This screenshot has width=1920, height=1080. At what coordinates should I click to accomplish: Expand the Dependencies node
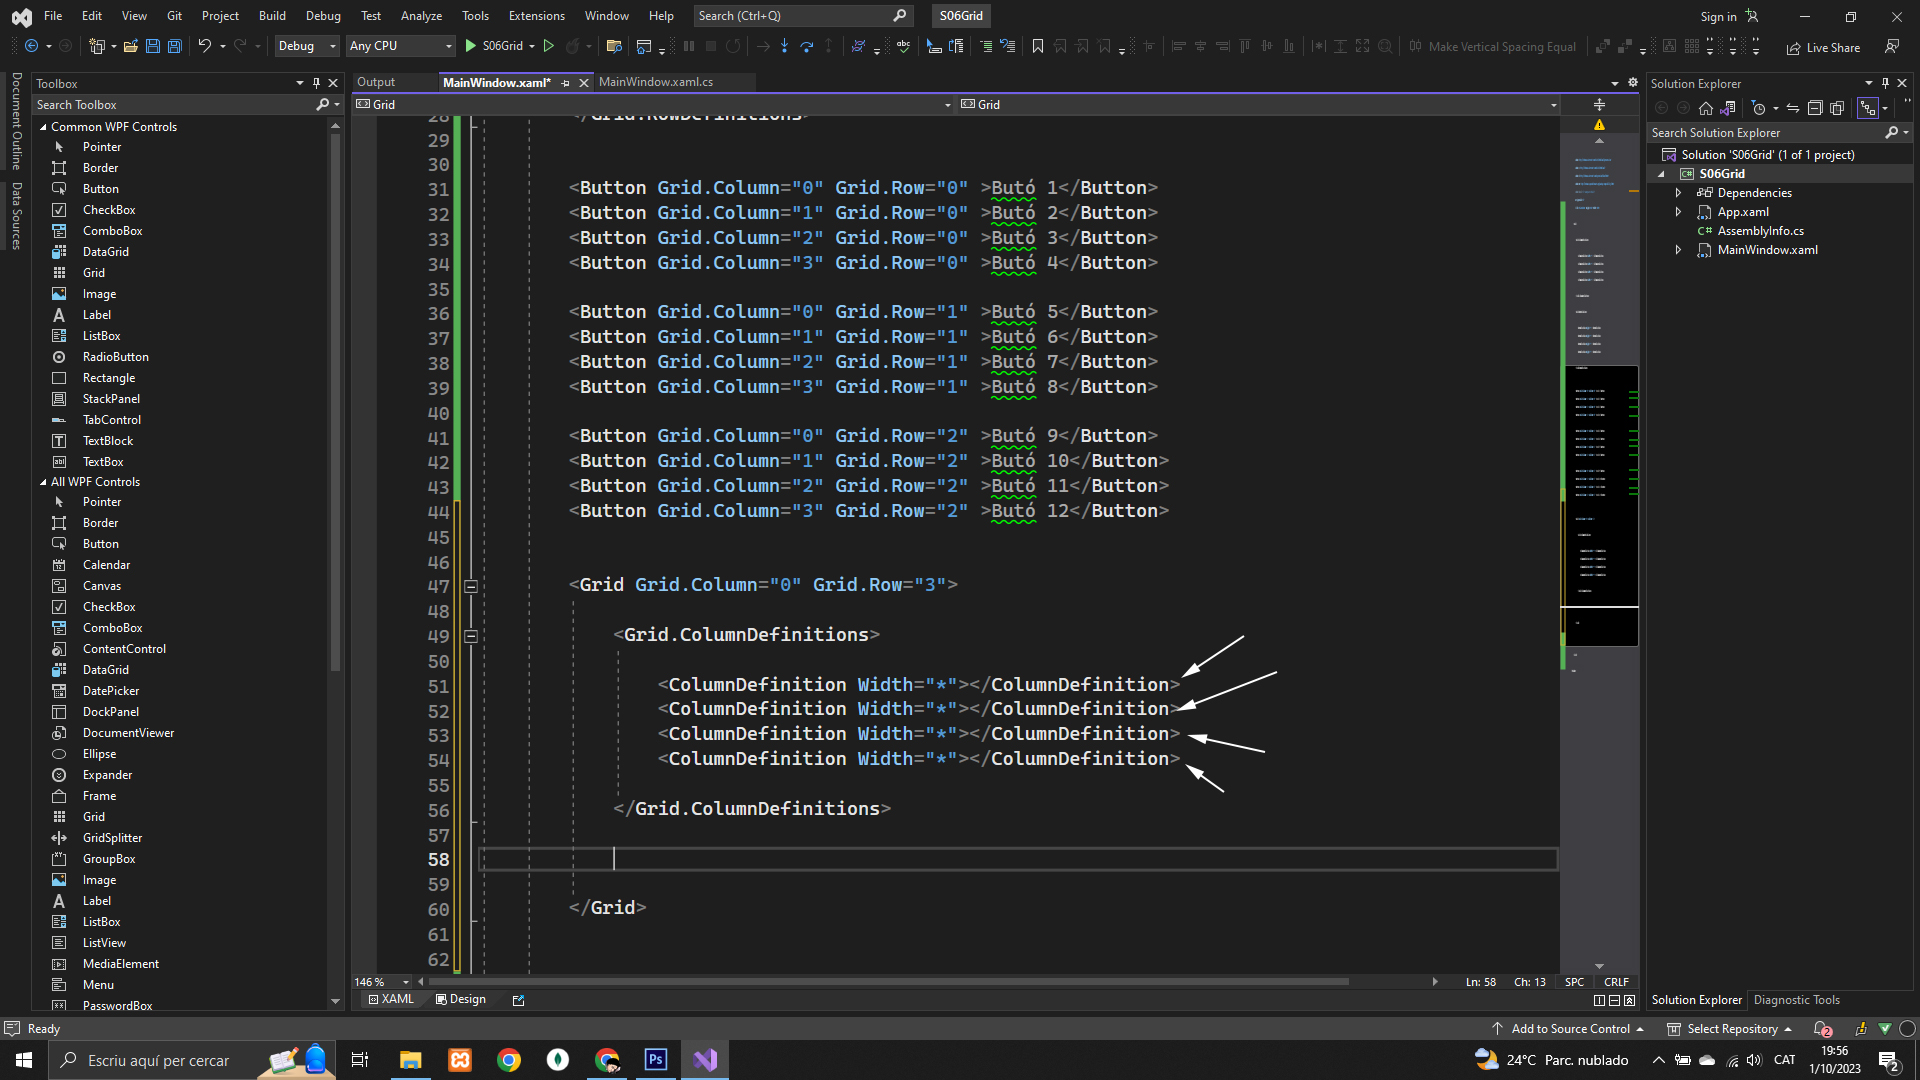[x=1679, y=193]
